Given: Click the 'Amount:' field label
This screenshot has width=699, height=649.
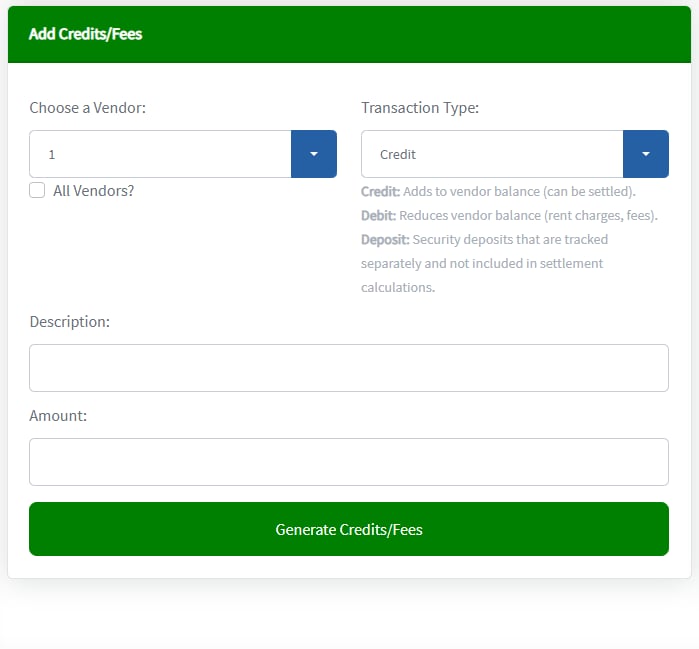Looking at the screenshot, I should (x=58, y=415).
